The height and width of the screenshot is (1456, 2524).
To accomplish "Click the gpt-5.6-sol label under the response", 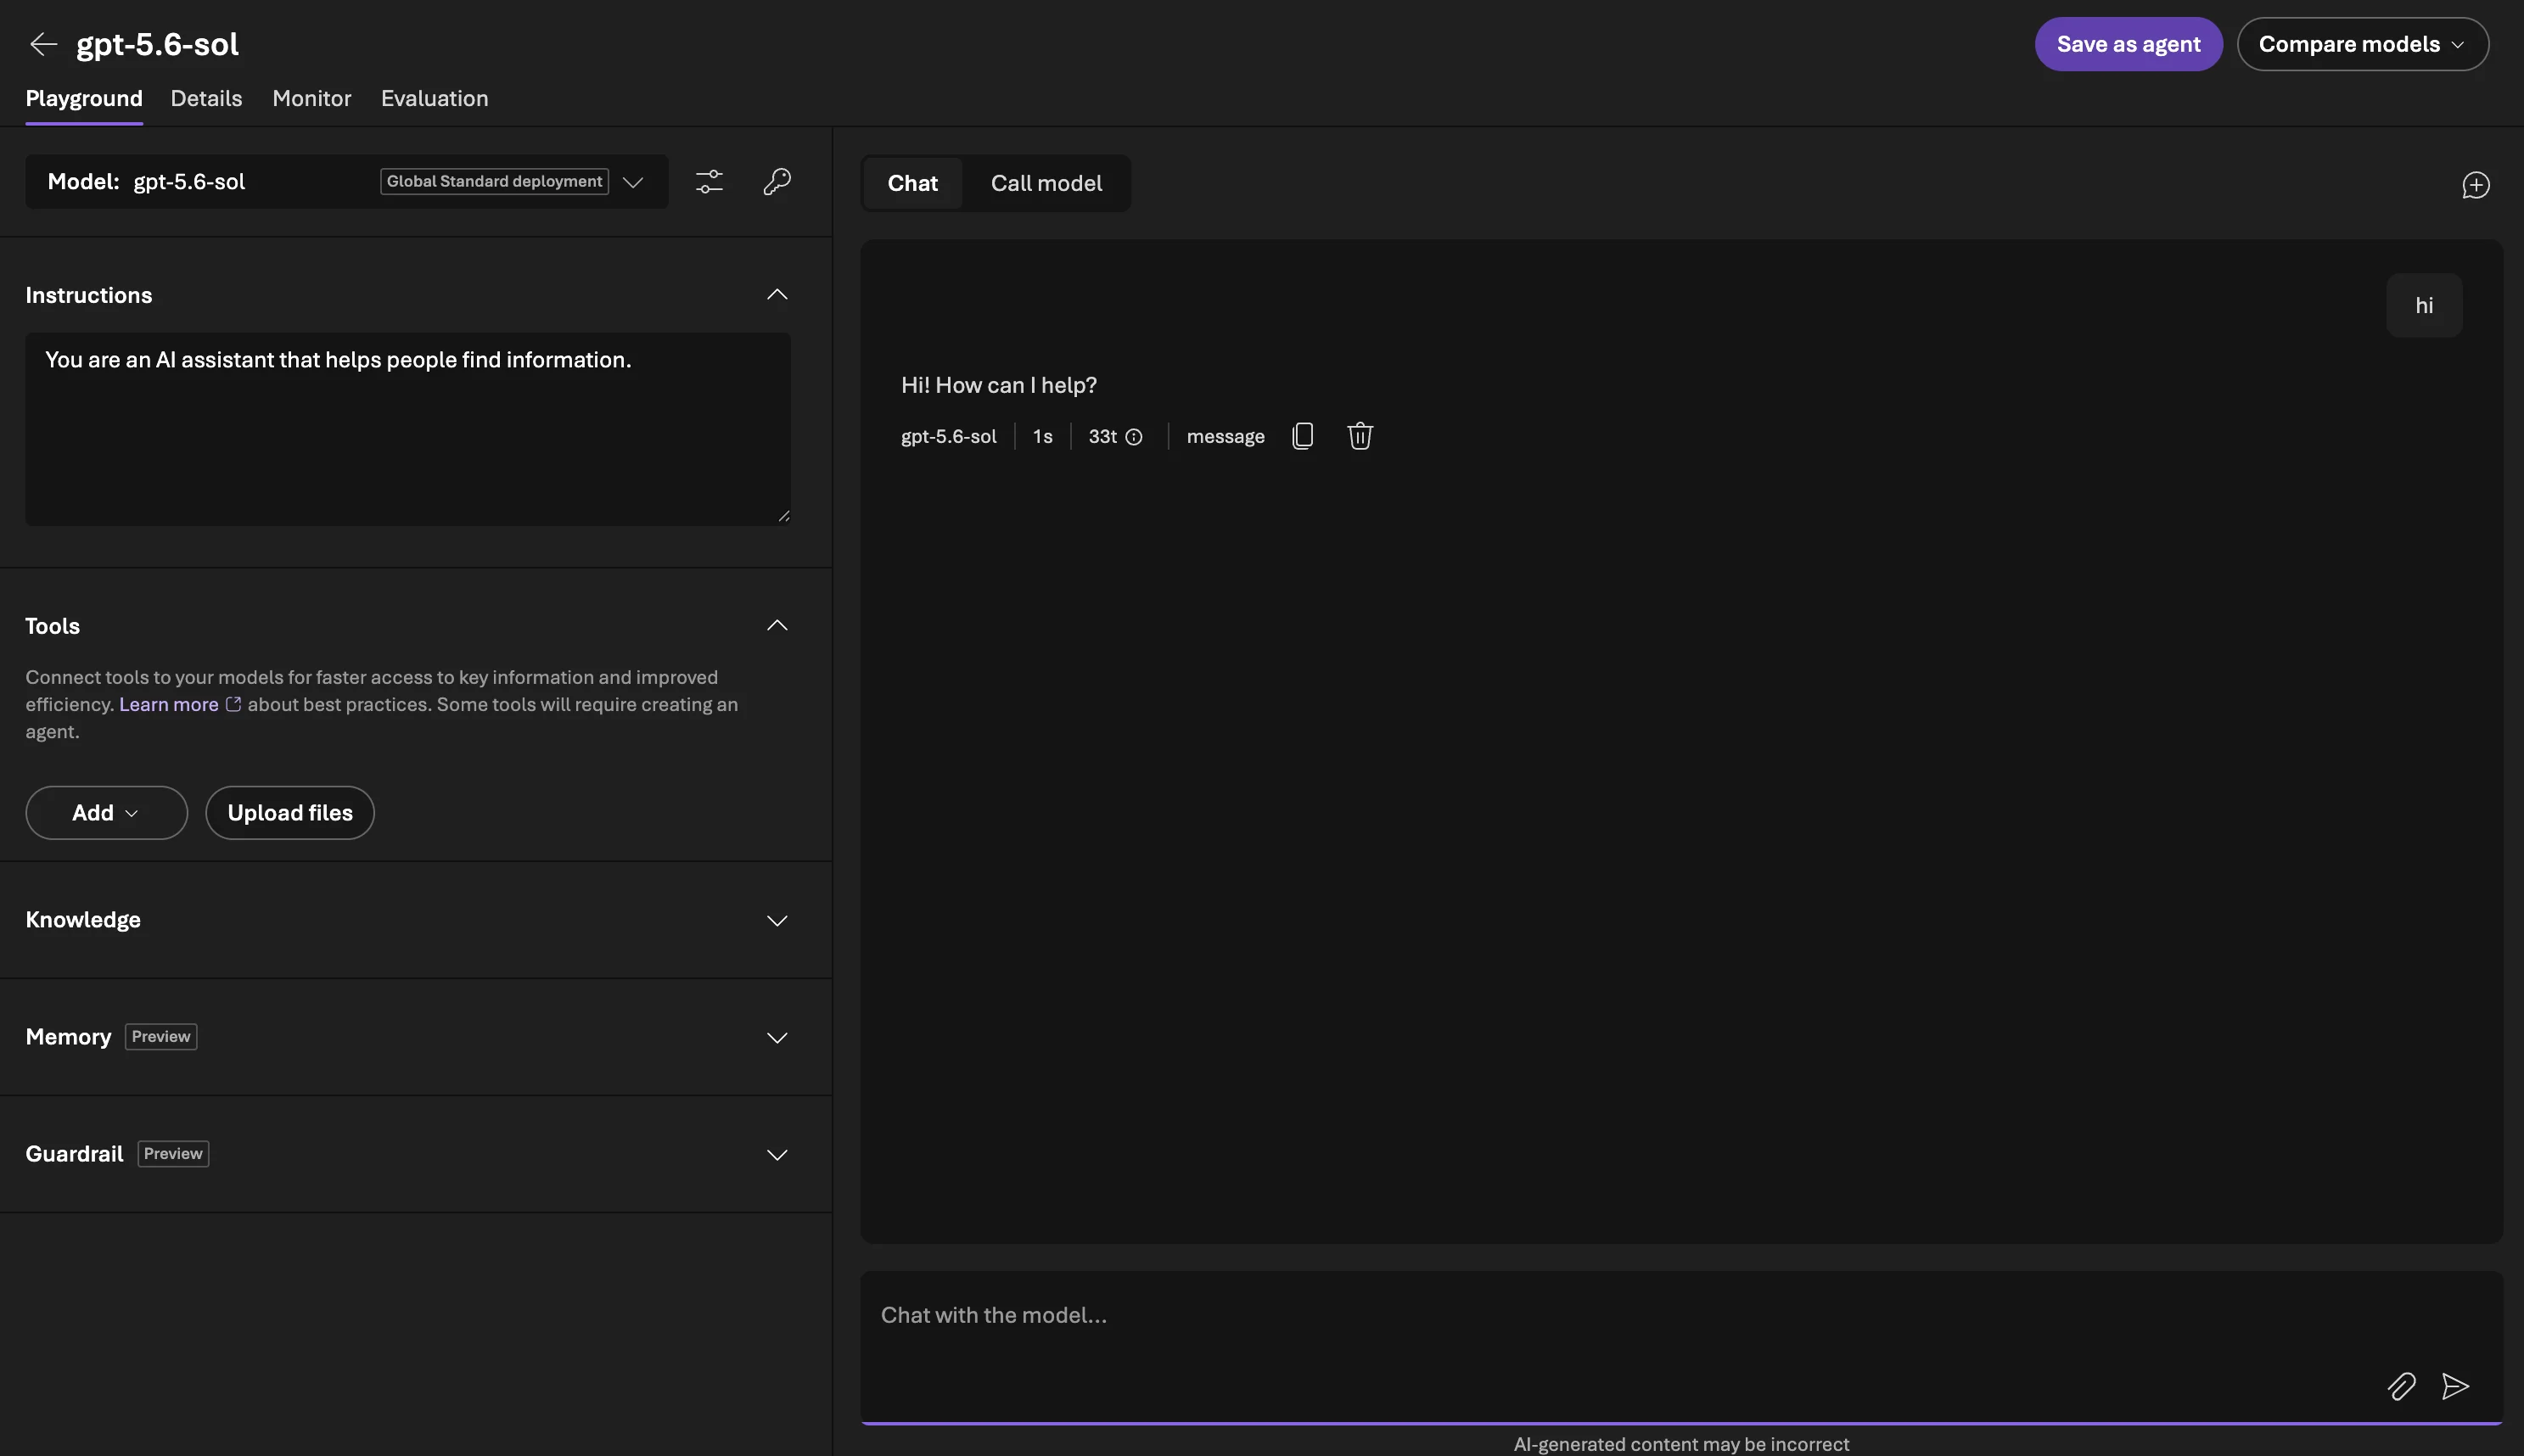I will [949, 437].
